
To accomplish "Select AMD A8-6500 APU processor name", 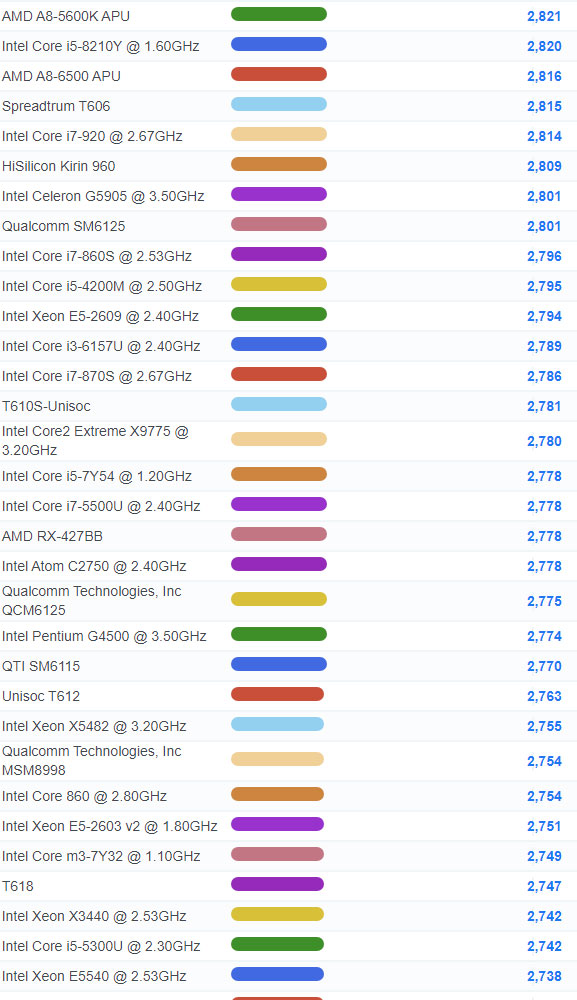I will point(61,76).
